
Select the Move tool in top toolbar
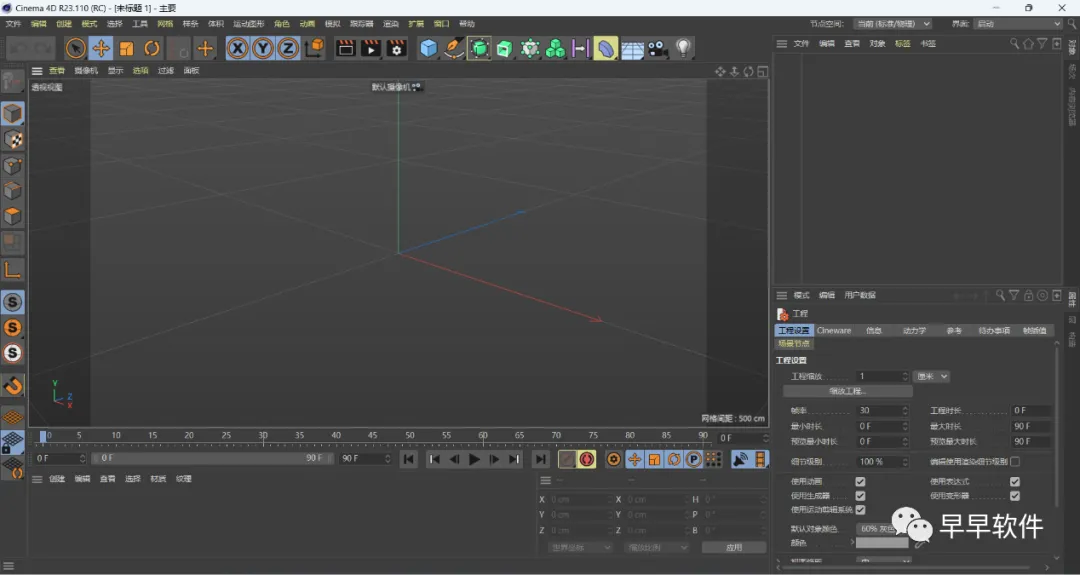click(x=101, y=48)
